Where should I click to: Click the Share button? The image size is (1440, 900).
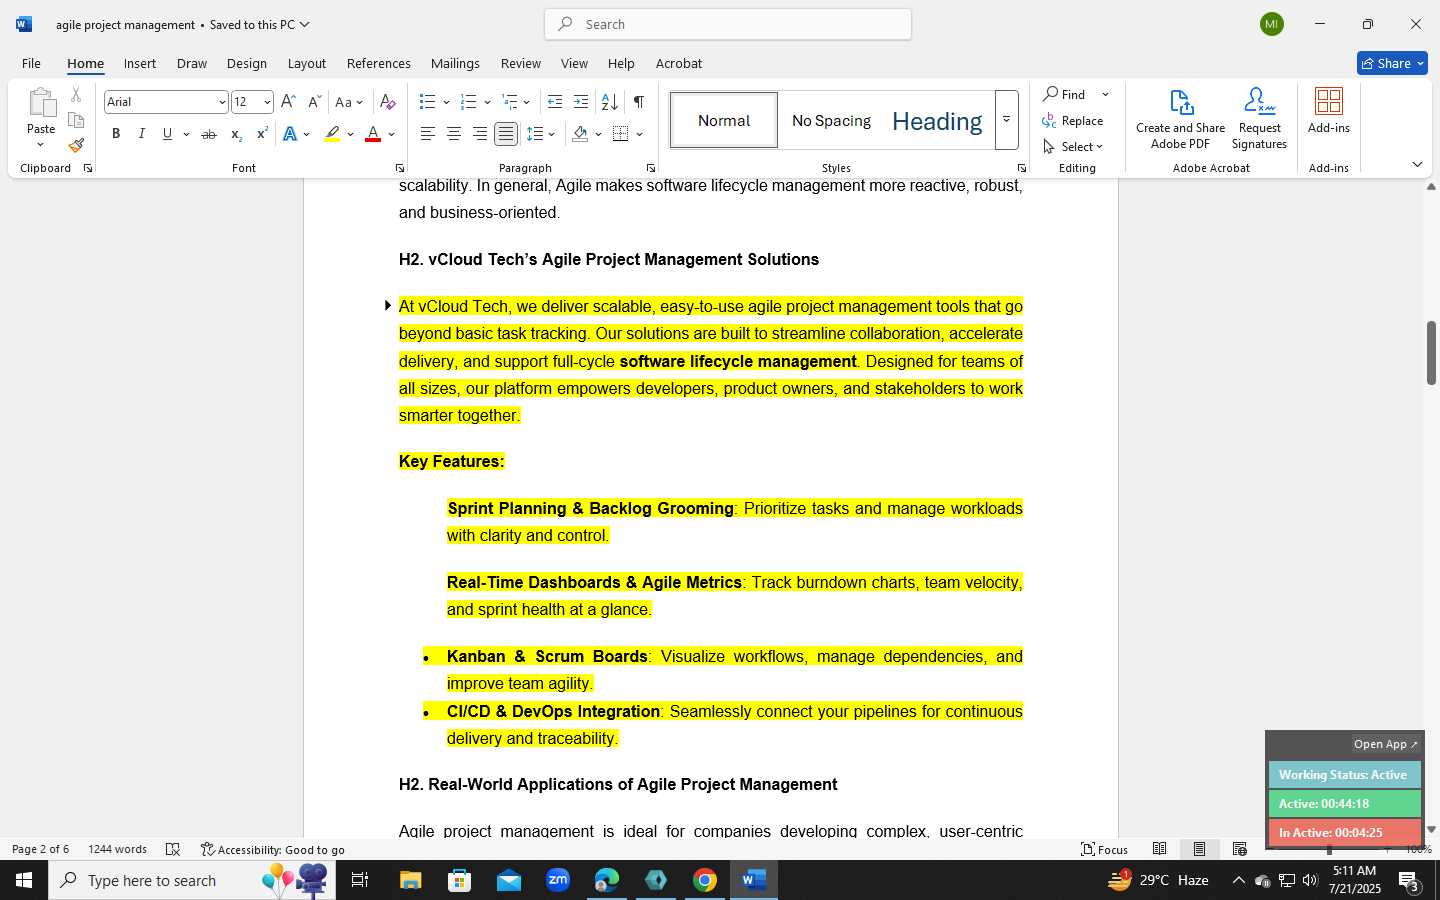point(1392,63)
